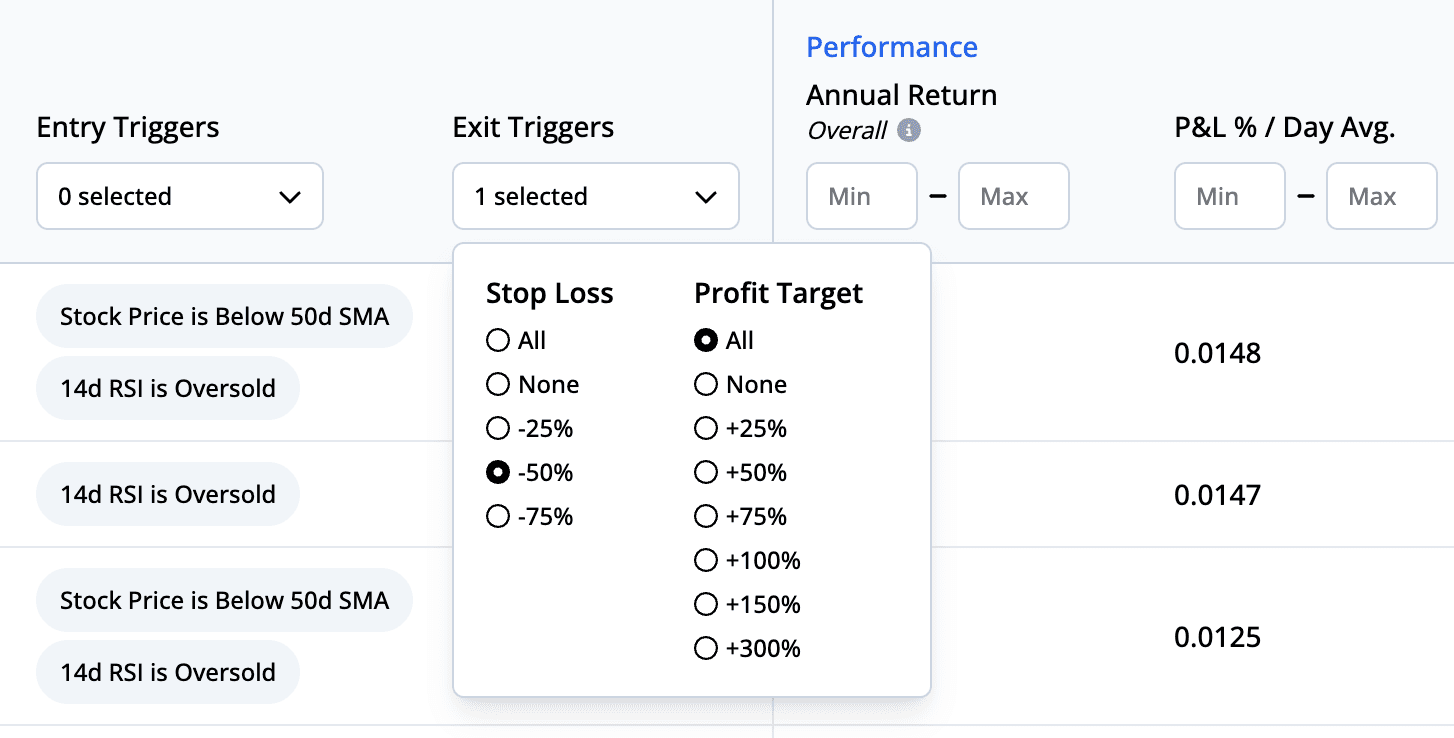The width and height of the screenshot is (1454, 738).
Task: Select Stop Loss All option
Action: point(498,341)
